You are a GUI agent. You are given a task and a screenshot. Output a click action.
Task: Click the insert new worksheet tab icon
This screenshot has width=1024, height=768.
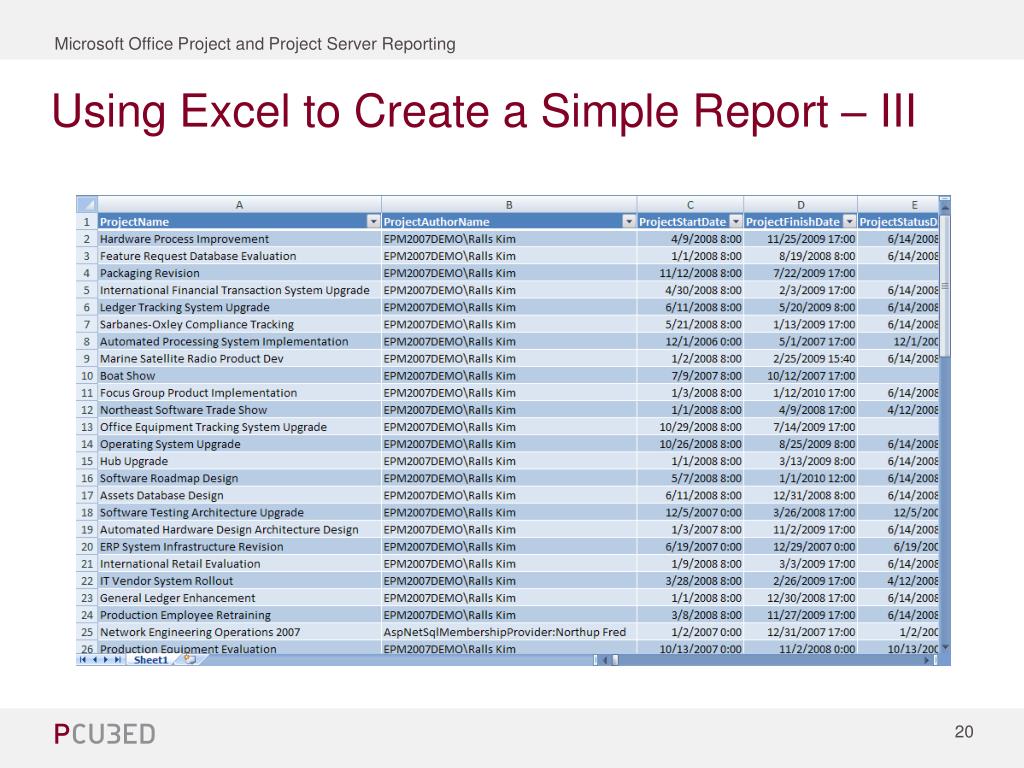pos(190,660)
